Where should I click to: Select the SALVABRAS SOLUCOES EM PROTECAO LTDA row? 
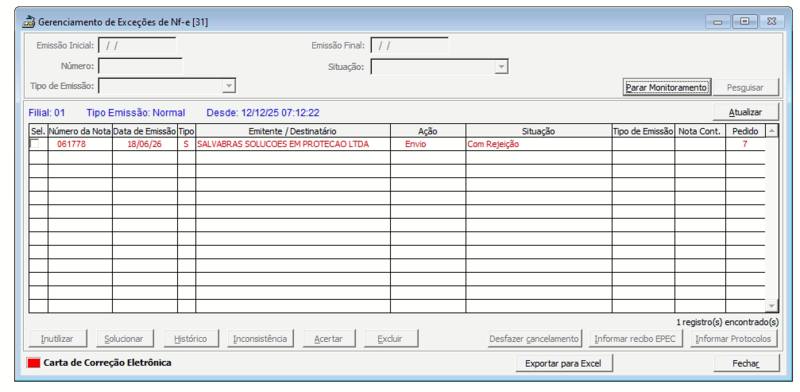pos(397,144)
